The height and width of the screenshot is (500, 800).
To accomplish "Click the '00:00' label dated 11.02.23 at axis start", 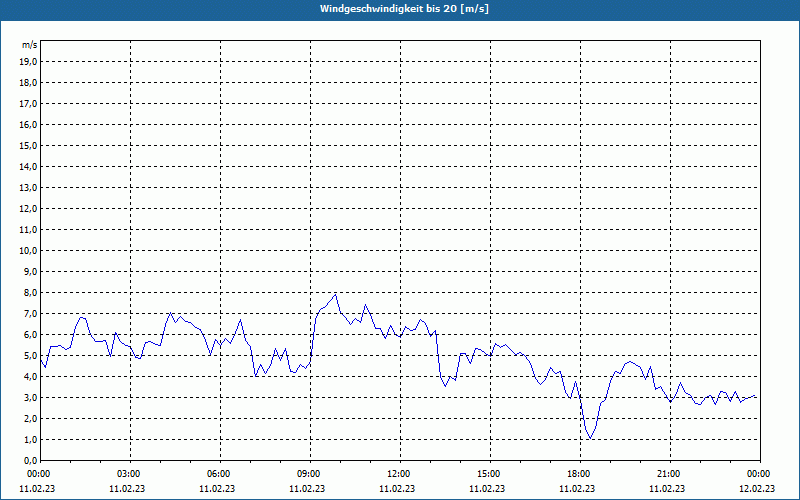I will click(39, 474).
